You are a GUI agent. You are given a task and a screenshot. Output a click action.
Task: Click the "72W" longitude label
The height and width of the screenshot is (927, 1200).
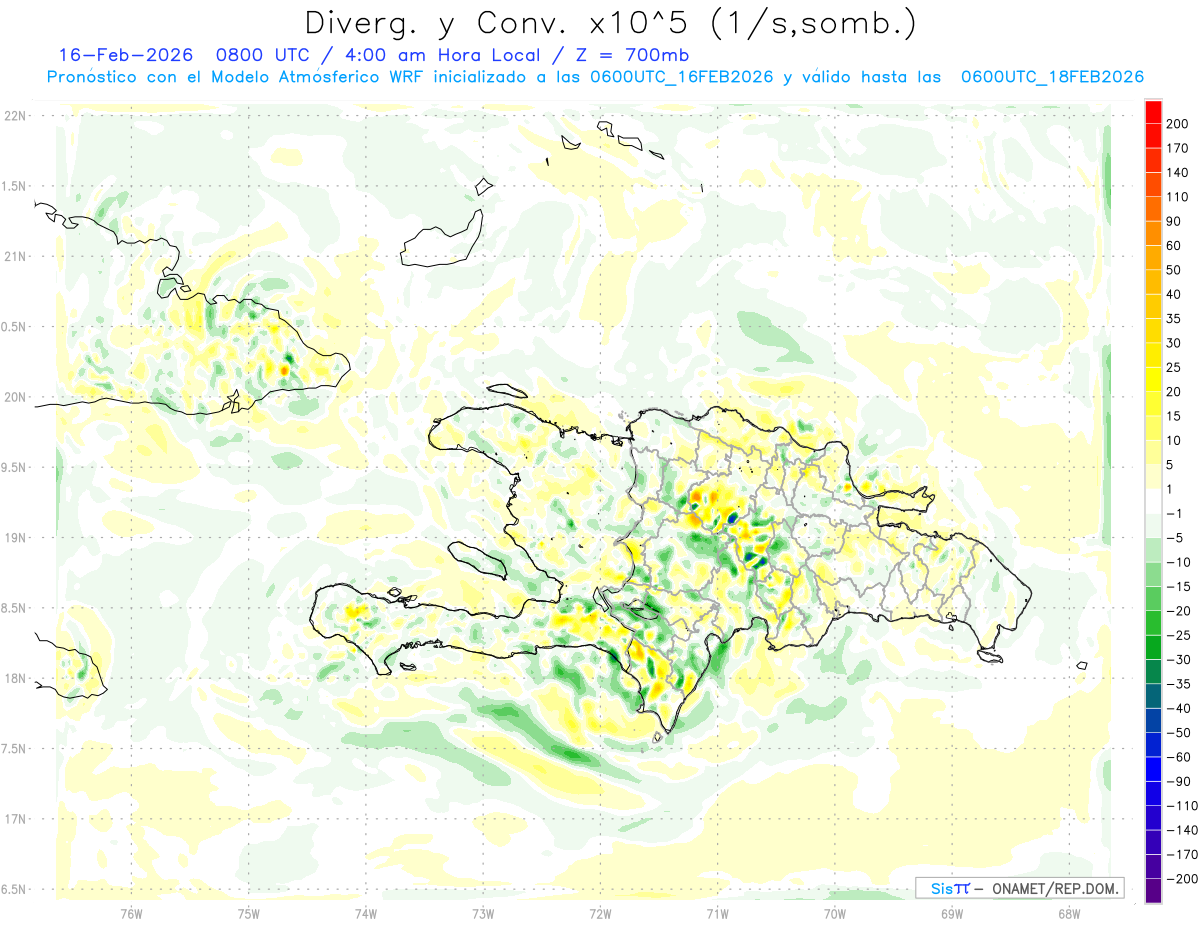tap(600, 914)
